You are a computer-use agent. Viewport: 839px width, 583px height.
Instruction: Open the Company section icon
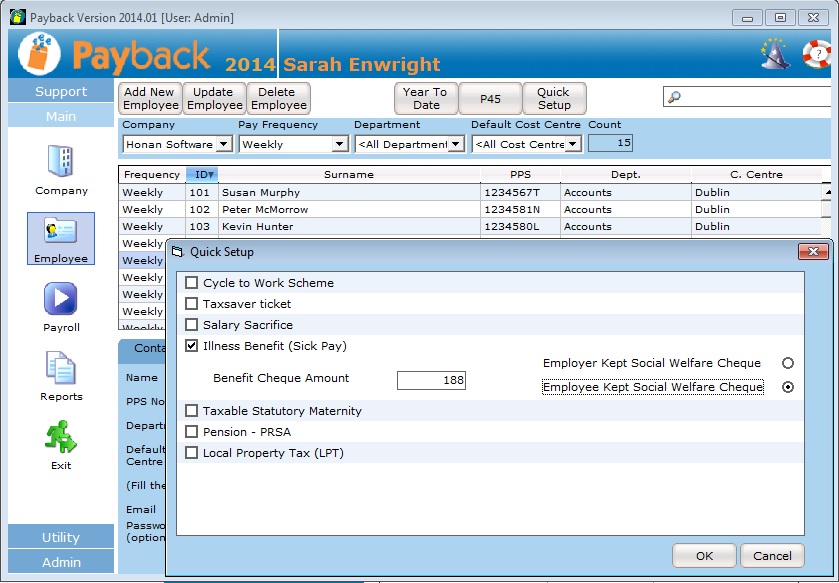click(x=61, y=162)
